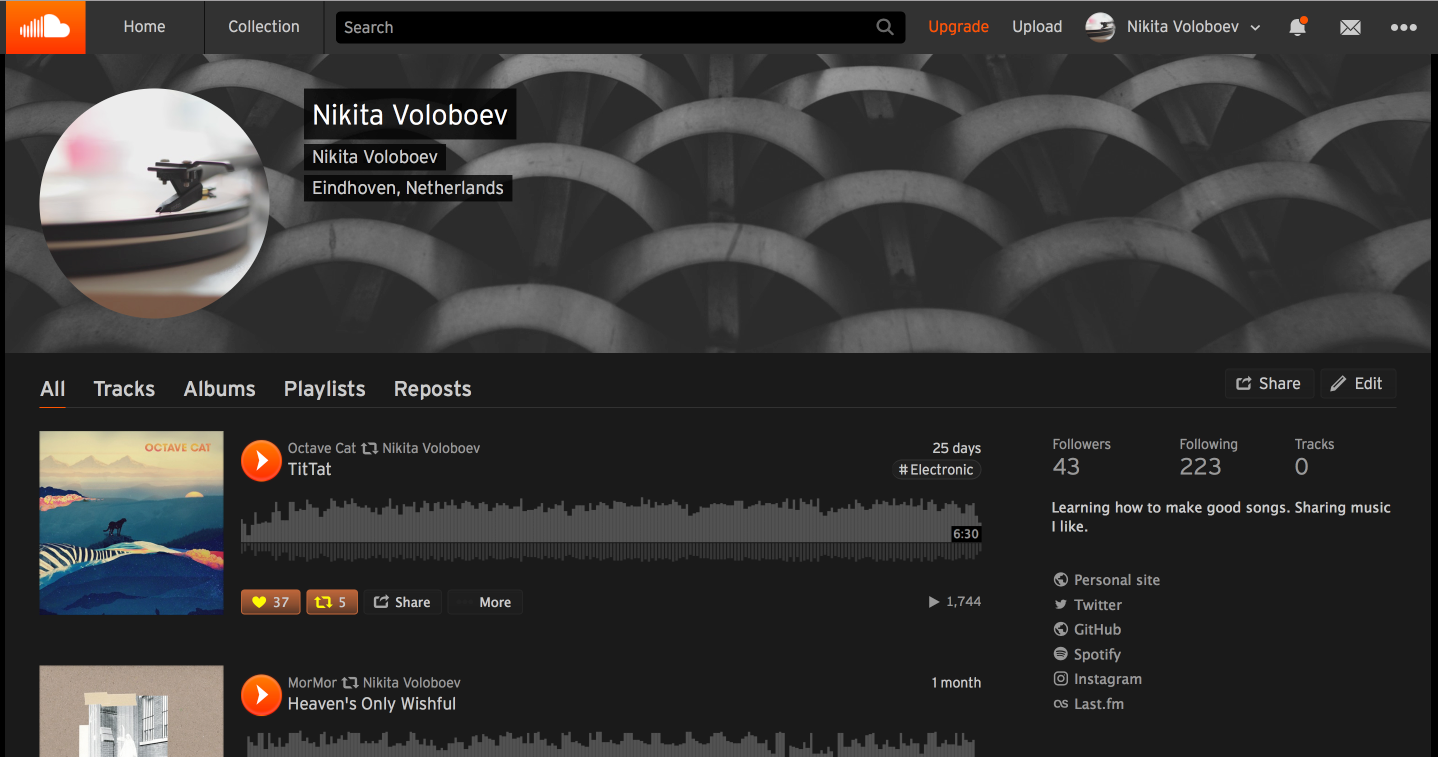Screen dimensions: 1438x757
Task: Click the user avatar in the top bar
Action: [x=1100, y=27]
